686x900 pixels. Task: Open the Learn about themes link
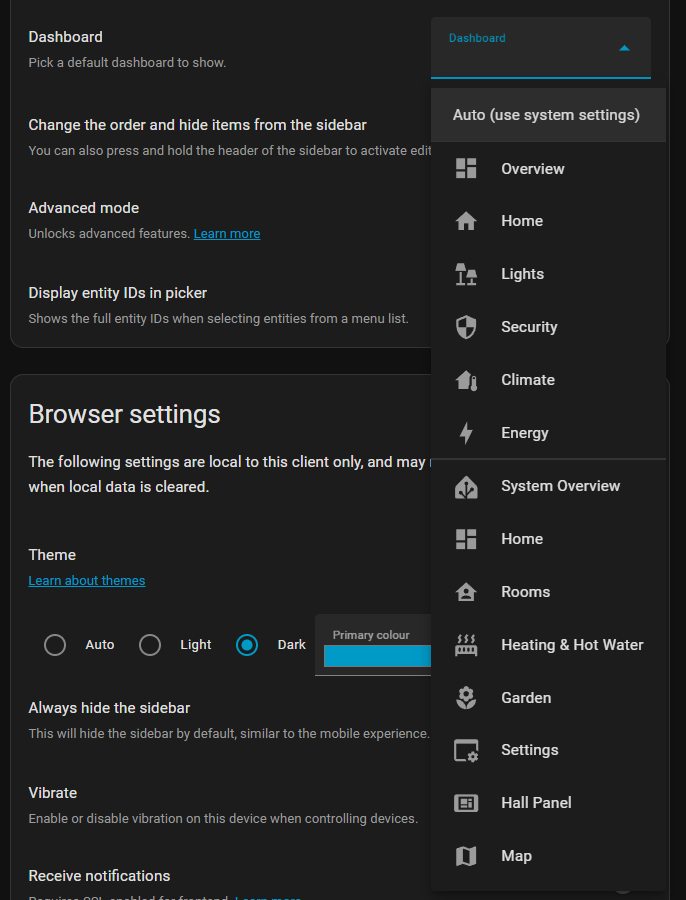pos(87,581)
